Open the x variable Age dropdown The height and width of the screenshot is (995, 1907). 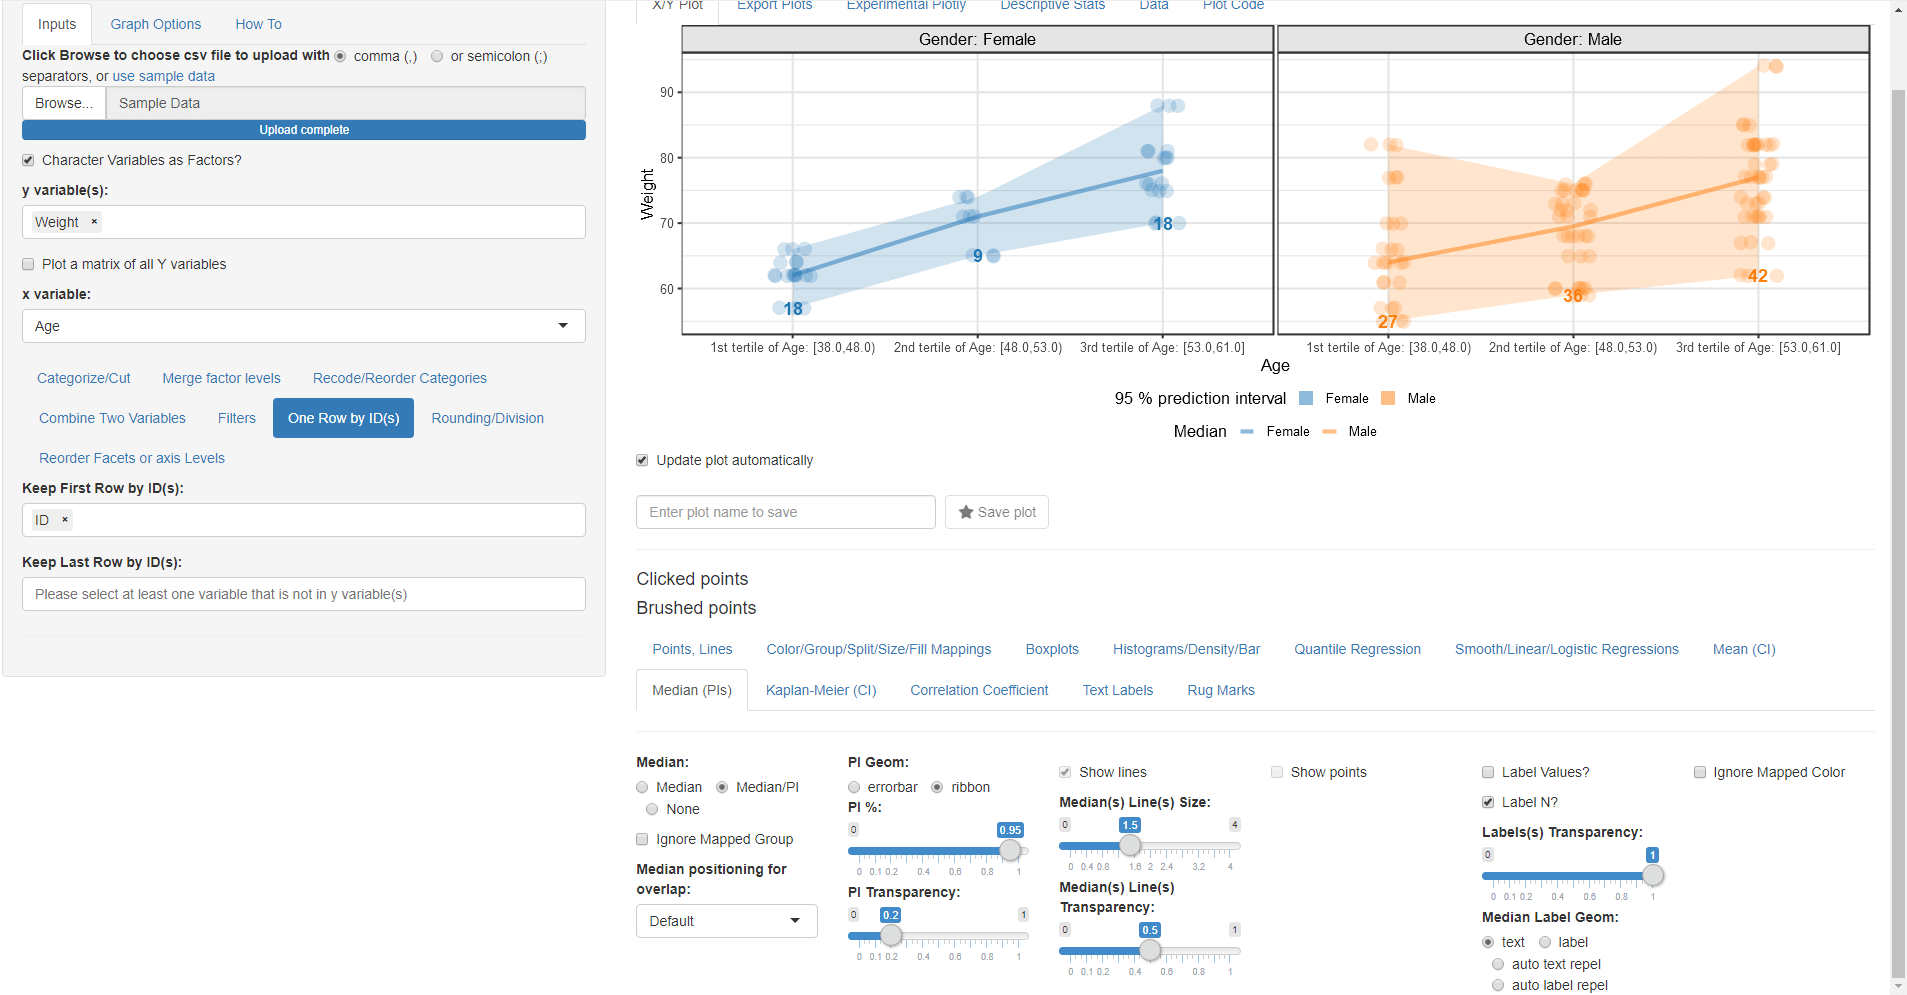tap(304, 326)
